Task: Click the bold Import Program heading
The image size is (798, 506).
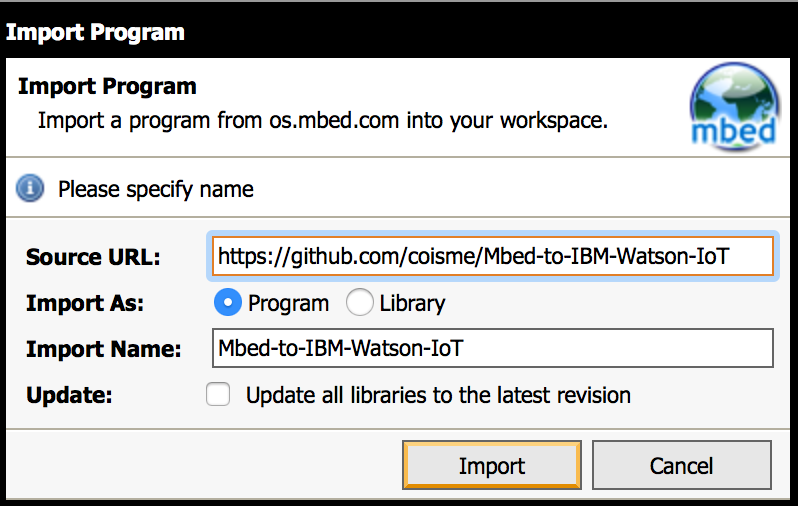Action: [x=107, y=86]
